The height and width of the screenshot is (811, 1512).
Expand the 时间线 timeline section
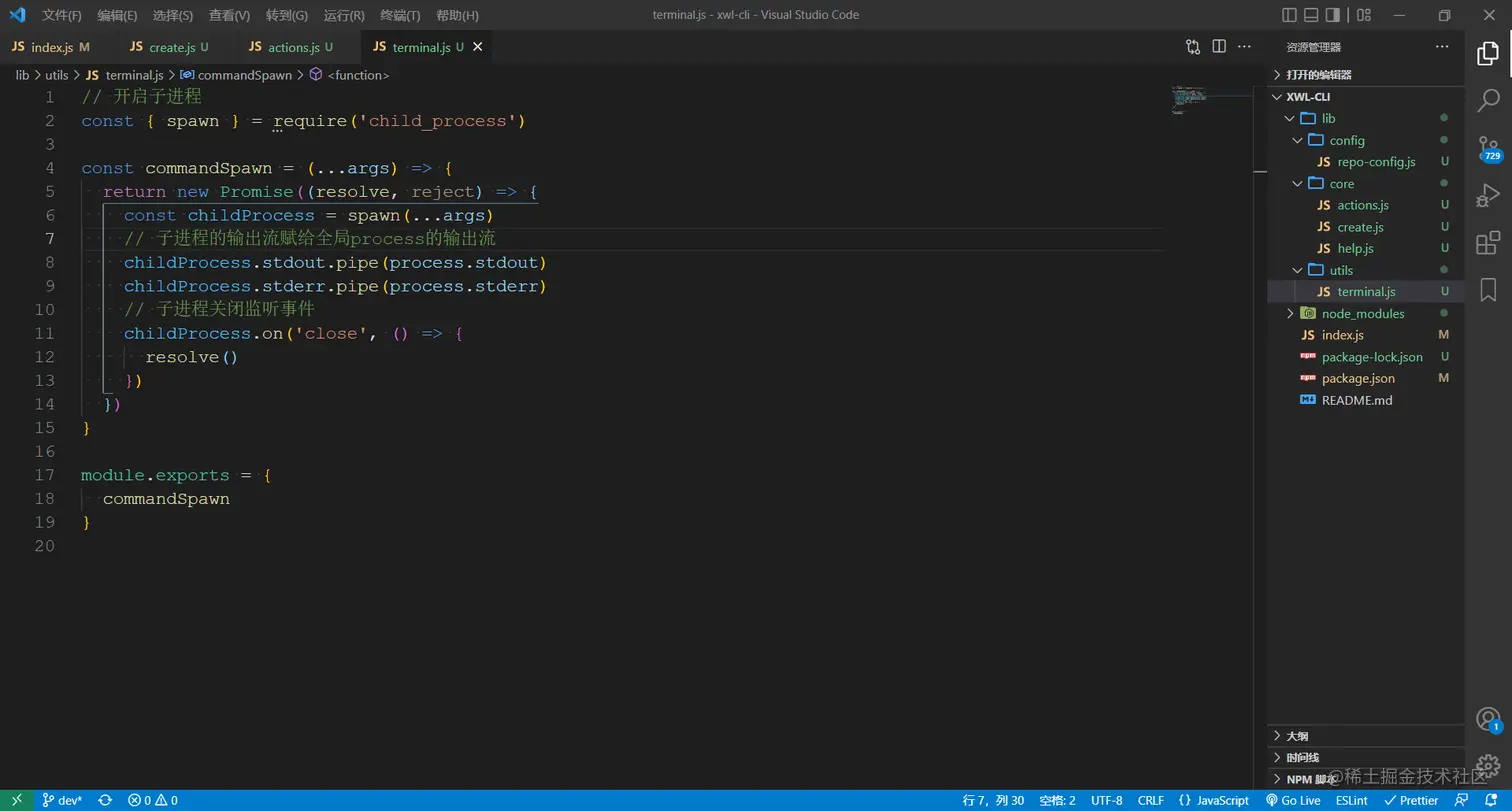[1365, 758]
